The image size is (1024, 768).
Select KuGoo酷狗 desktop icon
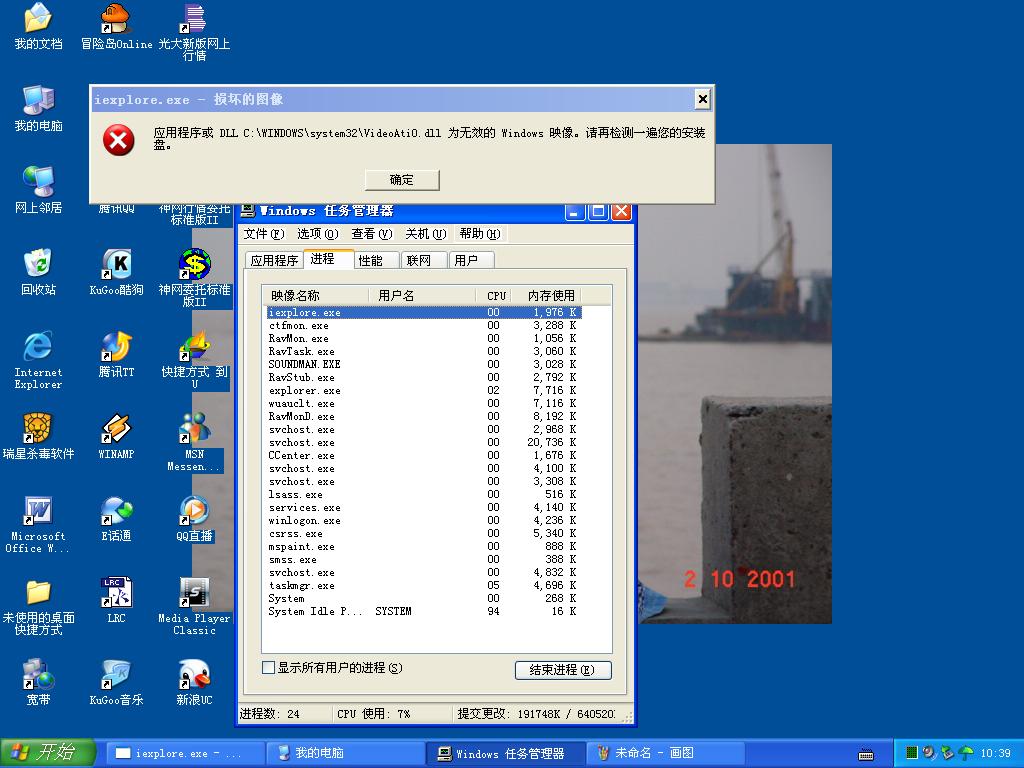[x=116, y=272]
